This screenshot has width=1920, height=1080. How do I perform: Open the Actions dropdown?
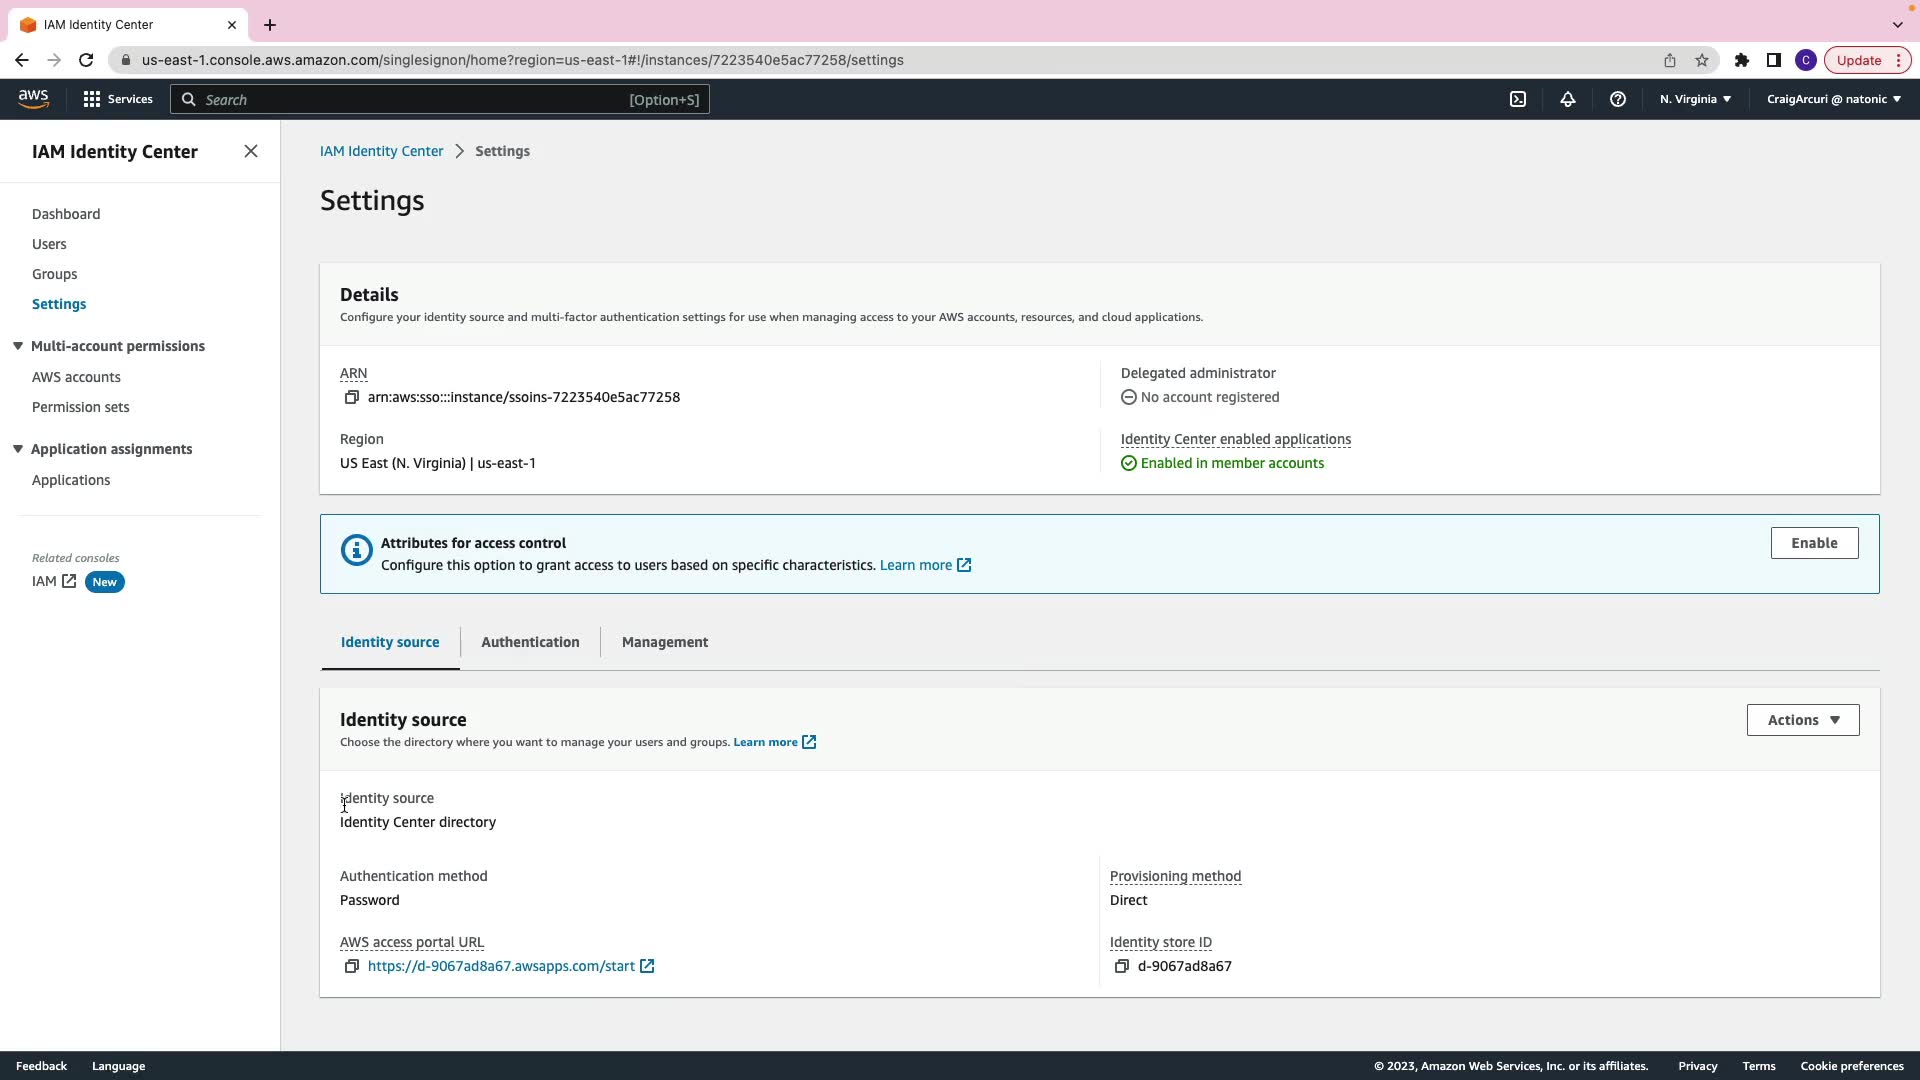(x=1802, y=720)
